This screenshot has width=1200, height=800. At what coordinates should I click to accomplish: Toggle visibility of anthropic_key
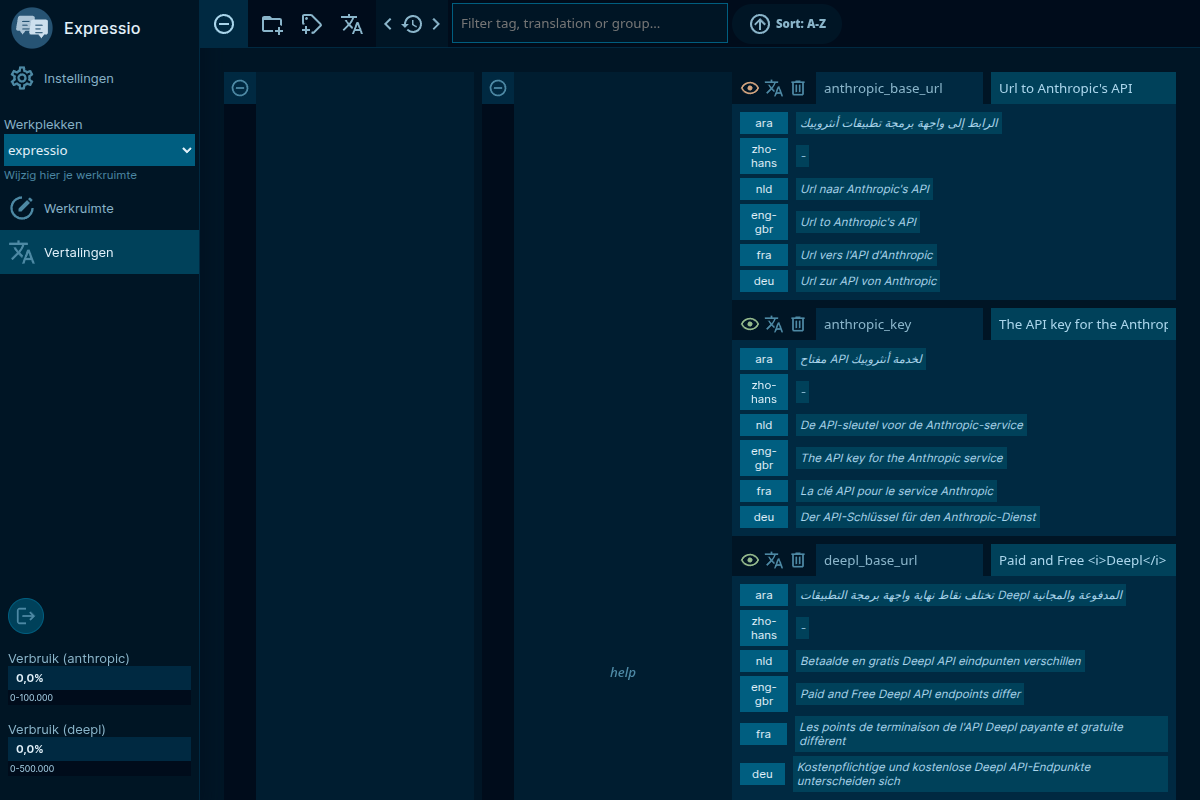(x=750, y=324)
